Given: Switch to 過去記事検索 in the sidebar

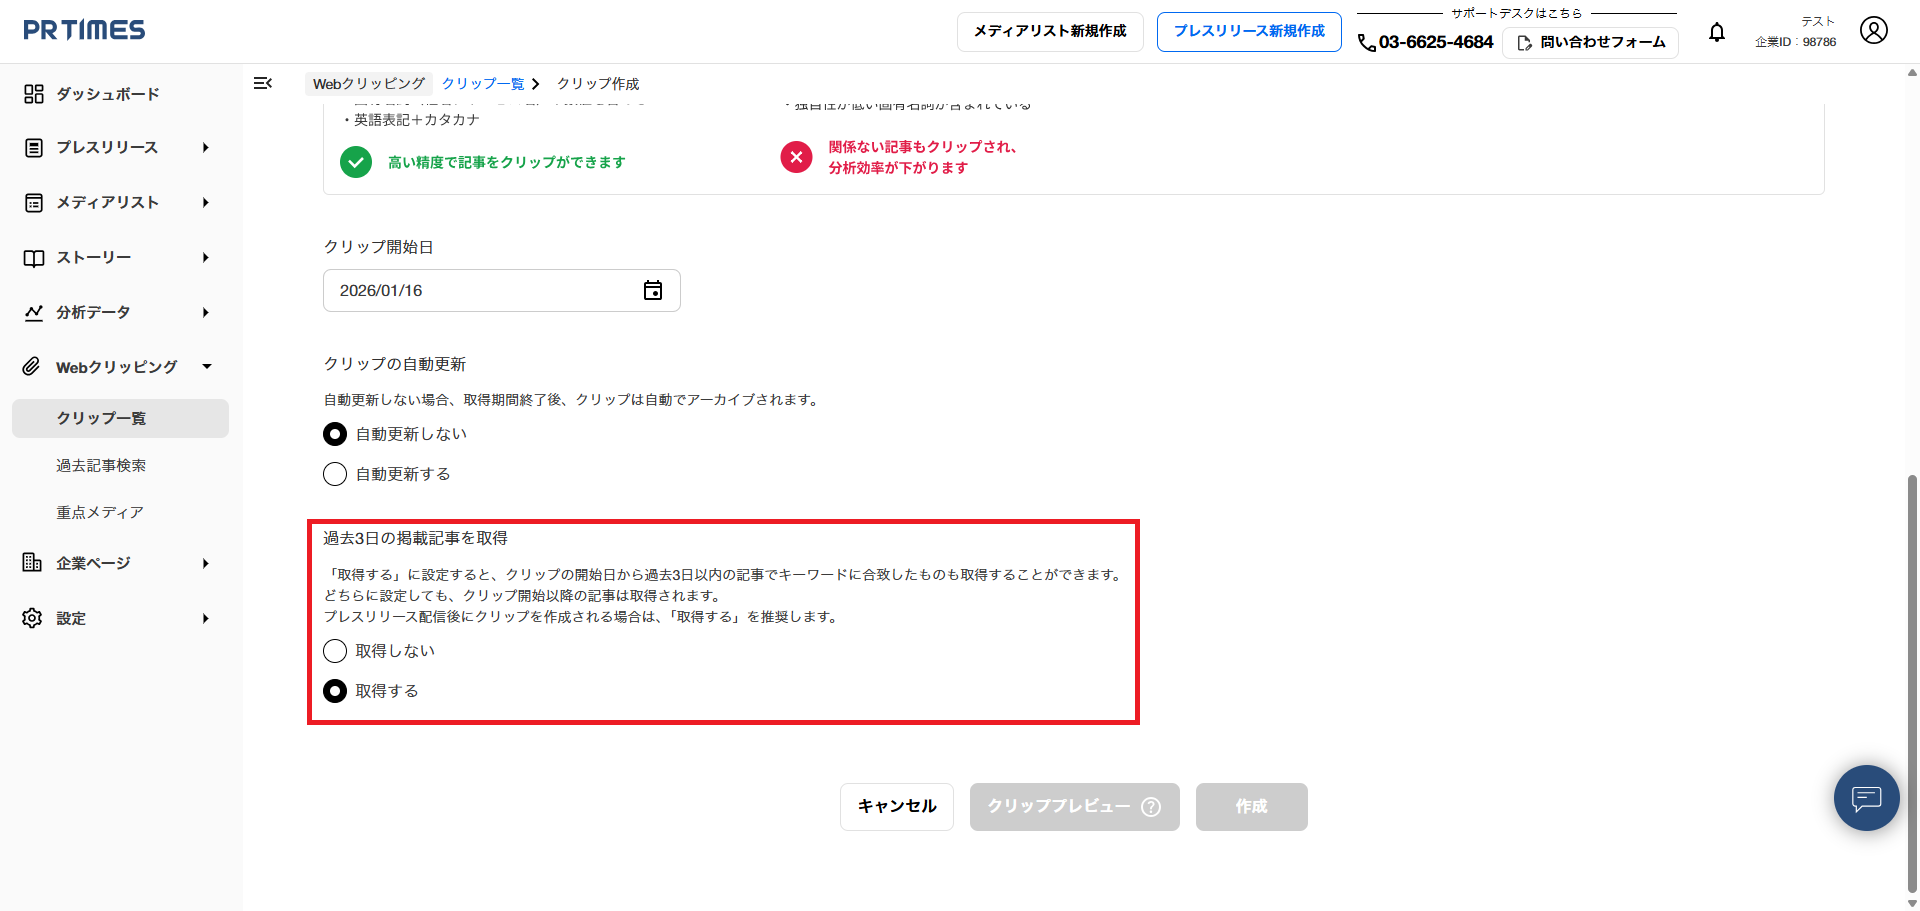Looking at the screenshot, I should click(x=101, y=465).
